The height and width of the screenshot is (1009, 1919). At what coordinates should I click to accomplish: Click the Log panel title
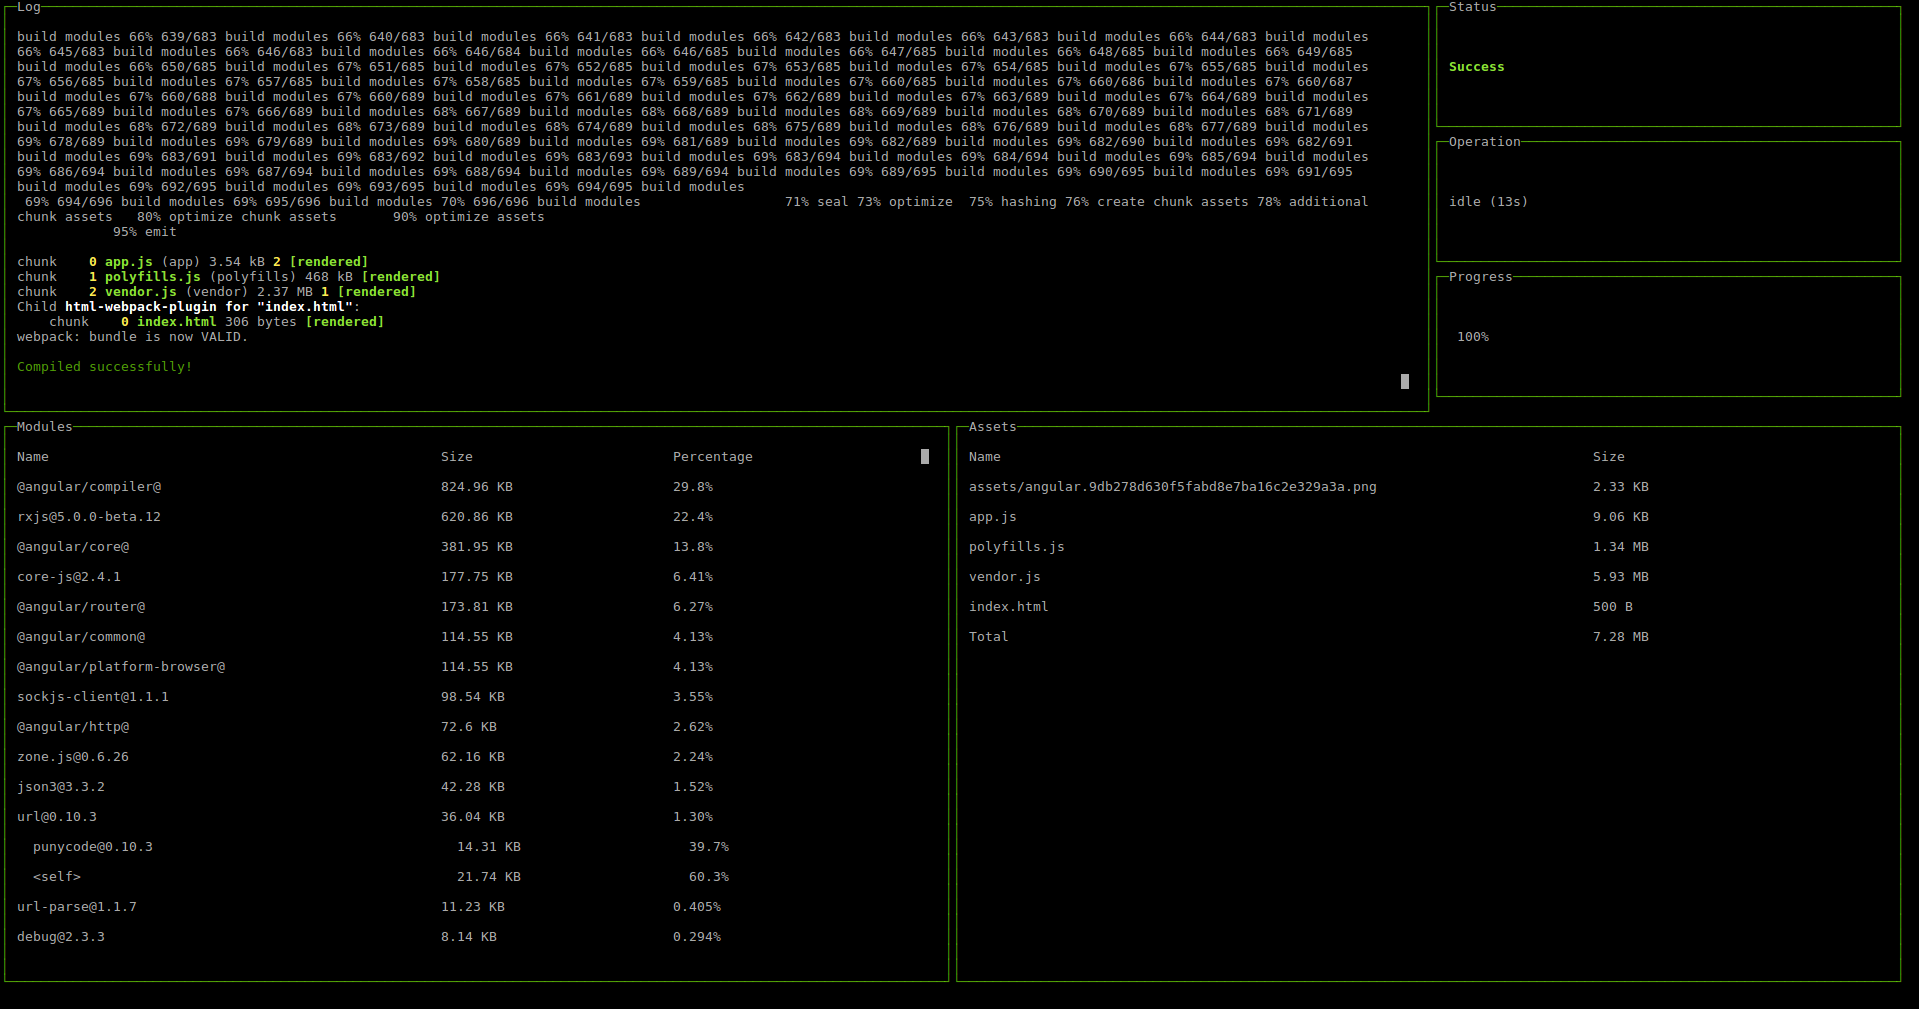[29, 7]
